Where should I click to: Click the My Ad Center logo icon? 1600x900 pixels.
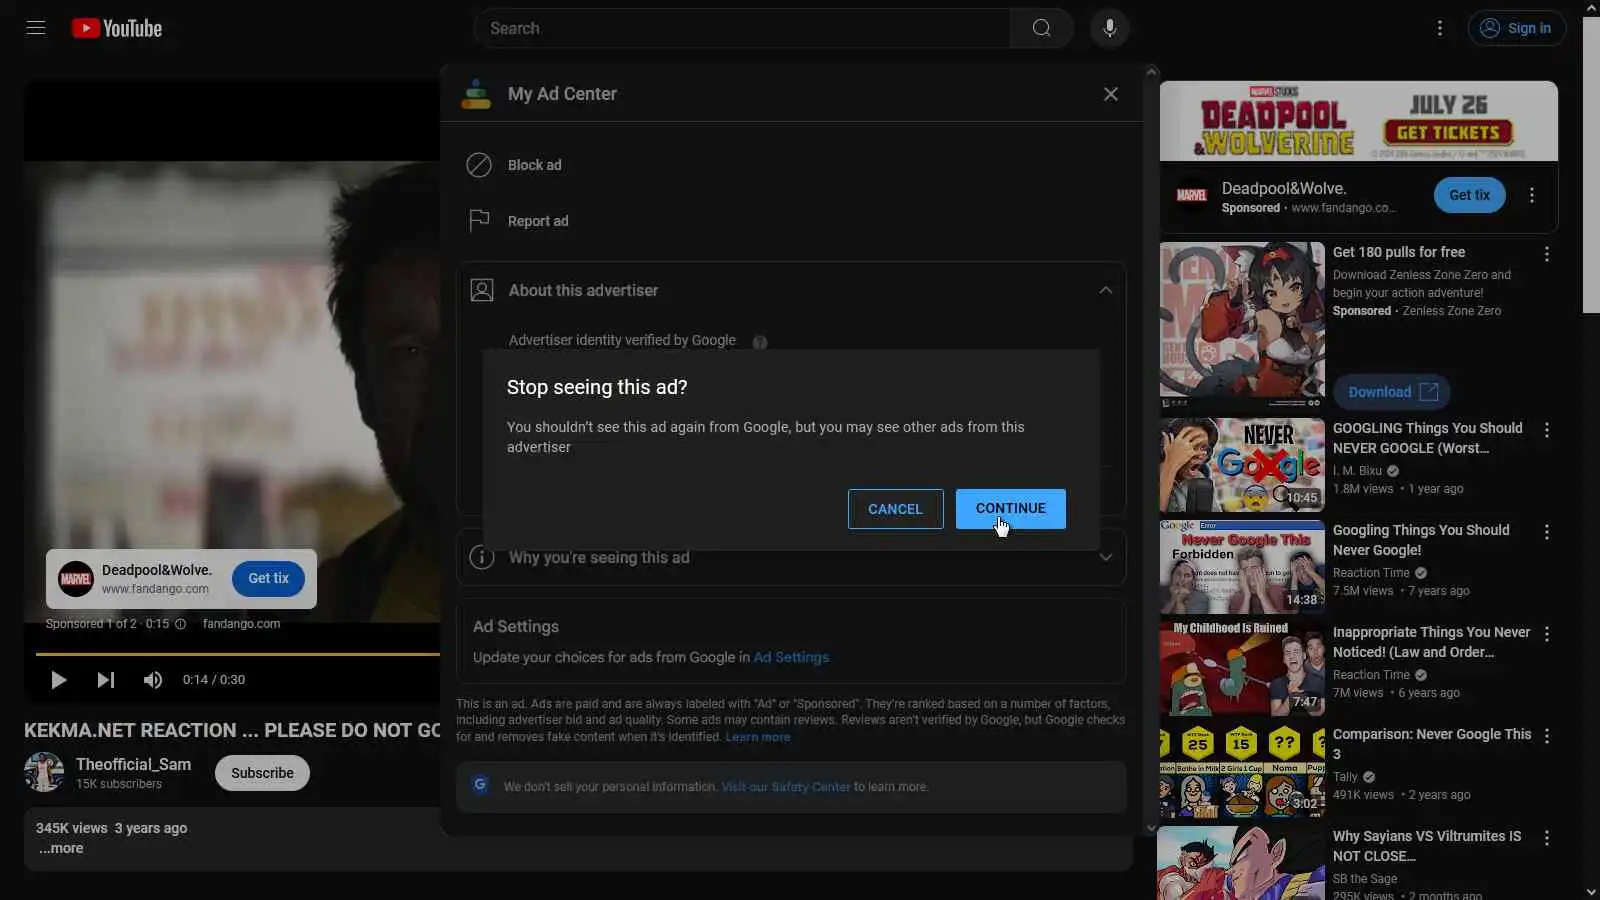coord(476,94)
